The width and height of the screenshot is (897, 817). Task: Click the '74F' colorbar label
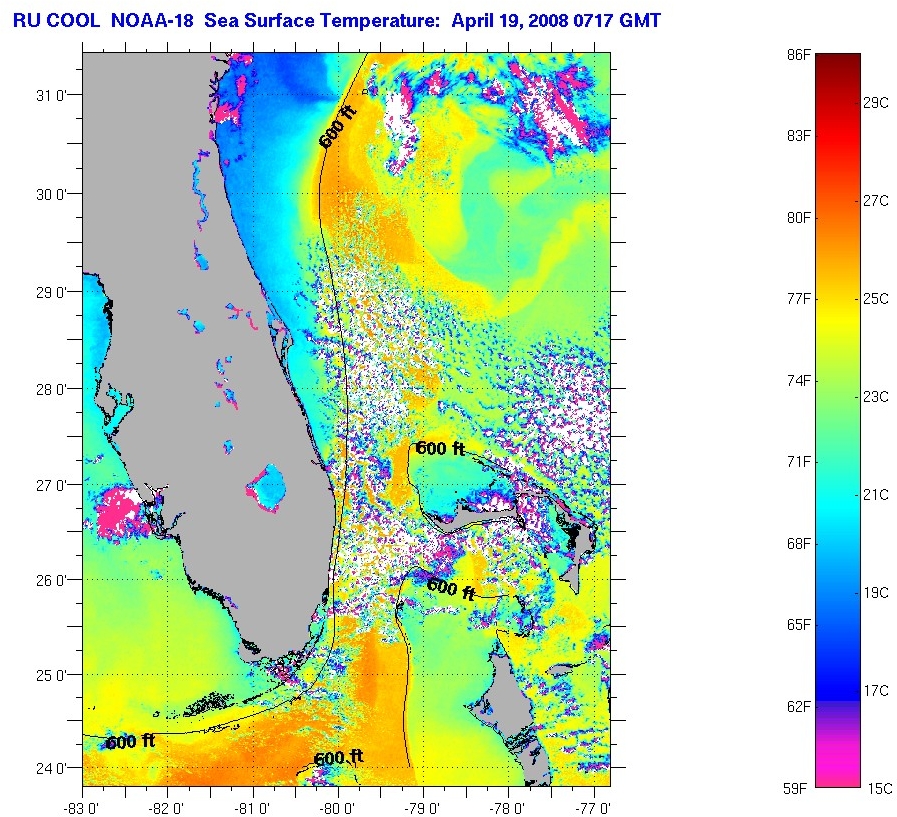[x=799, y=381]
